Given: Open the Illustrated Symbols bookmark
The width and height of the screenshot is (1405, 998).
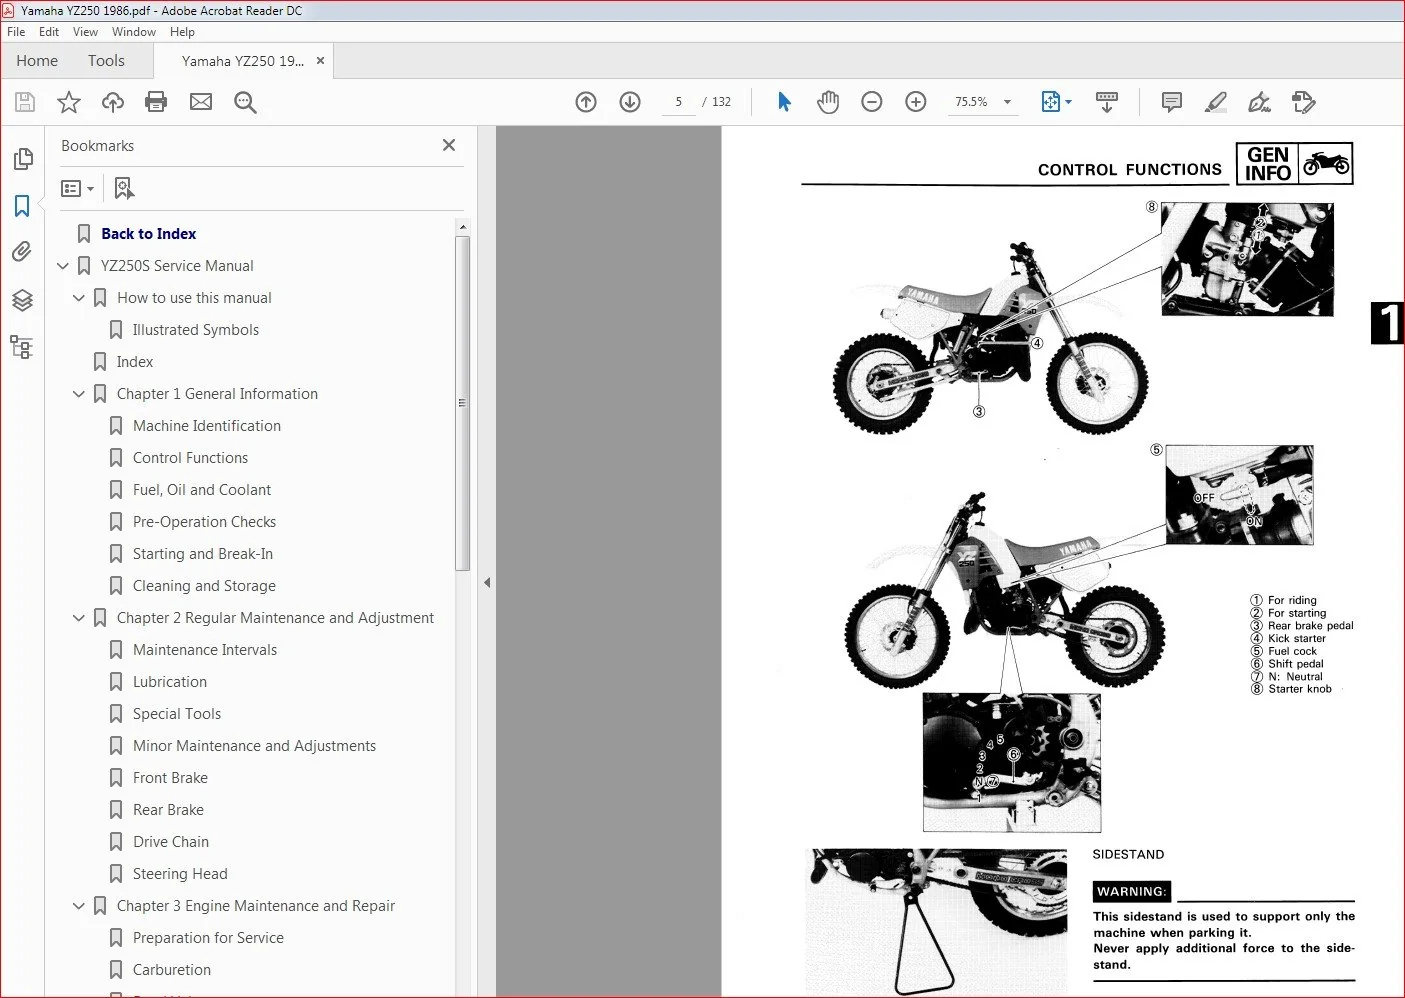Looking at the screenshot, I should 196,330.
